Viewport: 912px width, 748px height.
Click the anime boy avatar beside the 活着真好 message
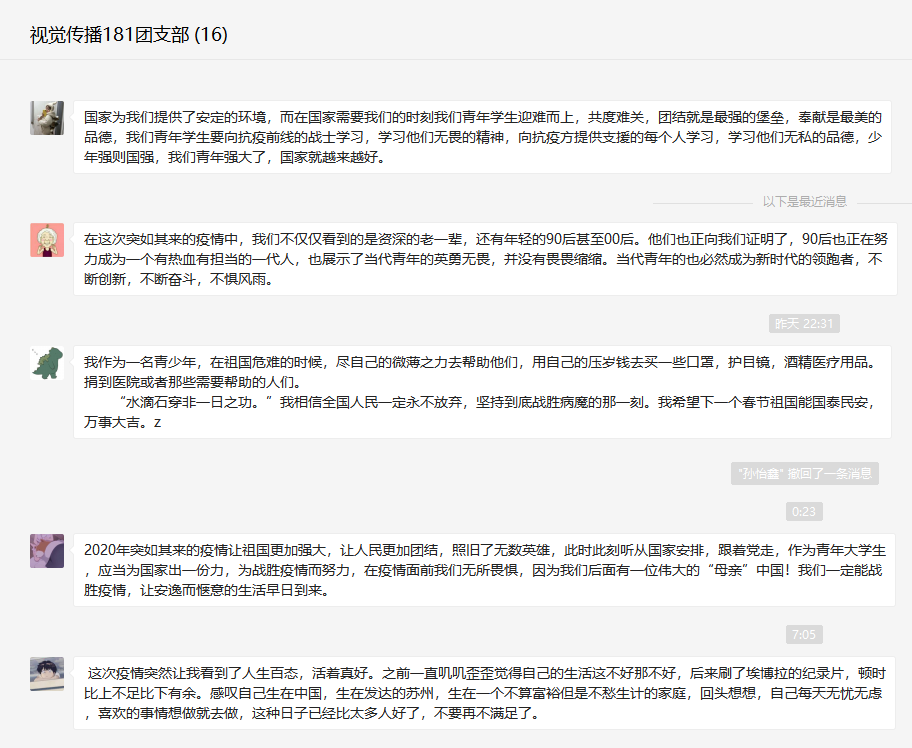(47, 674)
